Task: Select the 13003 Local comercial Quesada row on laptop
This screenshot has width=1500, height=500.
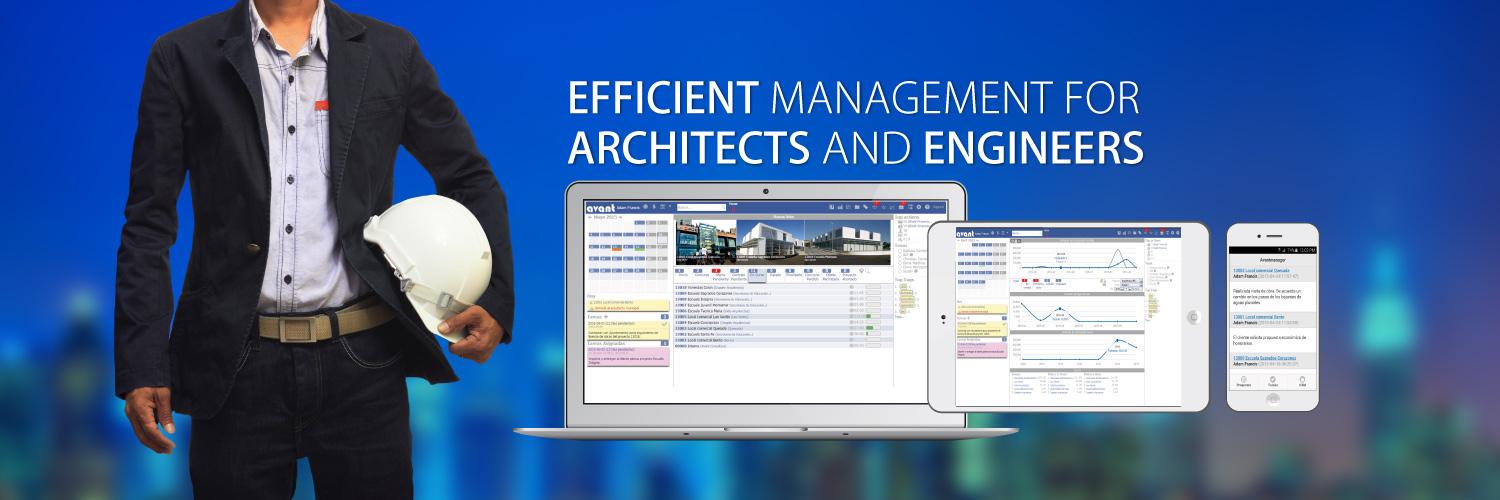Action: click(x=783, y=328)
